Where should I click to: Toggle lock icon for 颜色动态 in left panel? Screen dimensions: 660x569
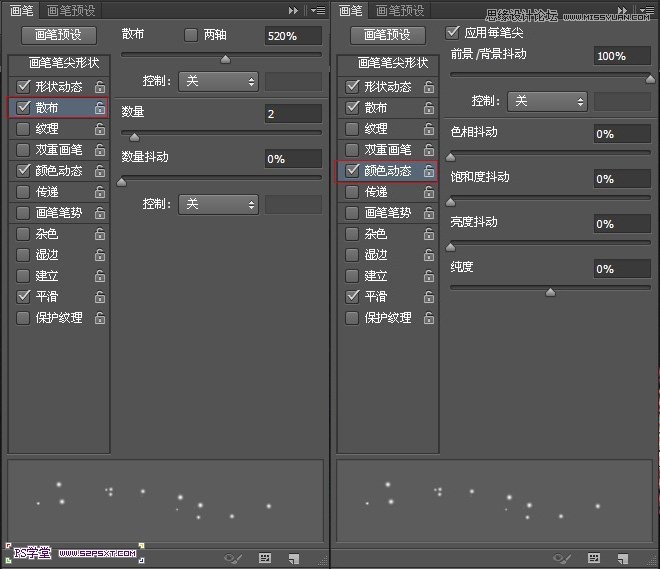click(x=100, y=171)
